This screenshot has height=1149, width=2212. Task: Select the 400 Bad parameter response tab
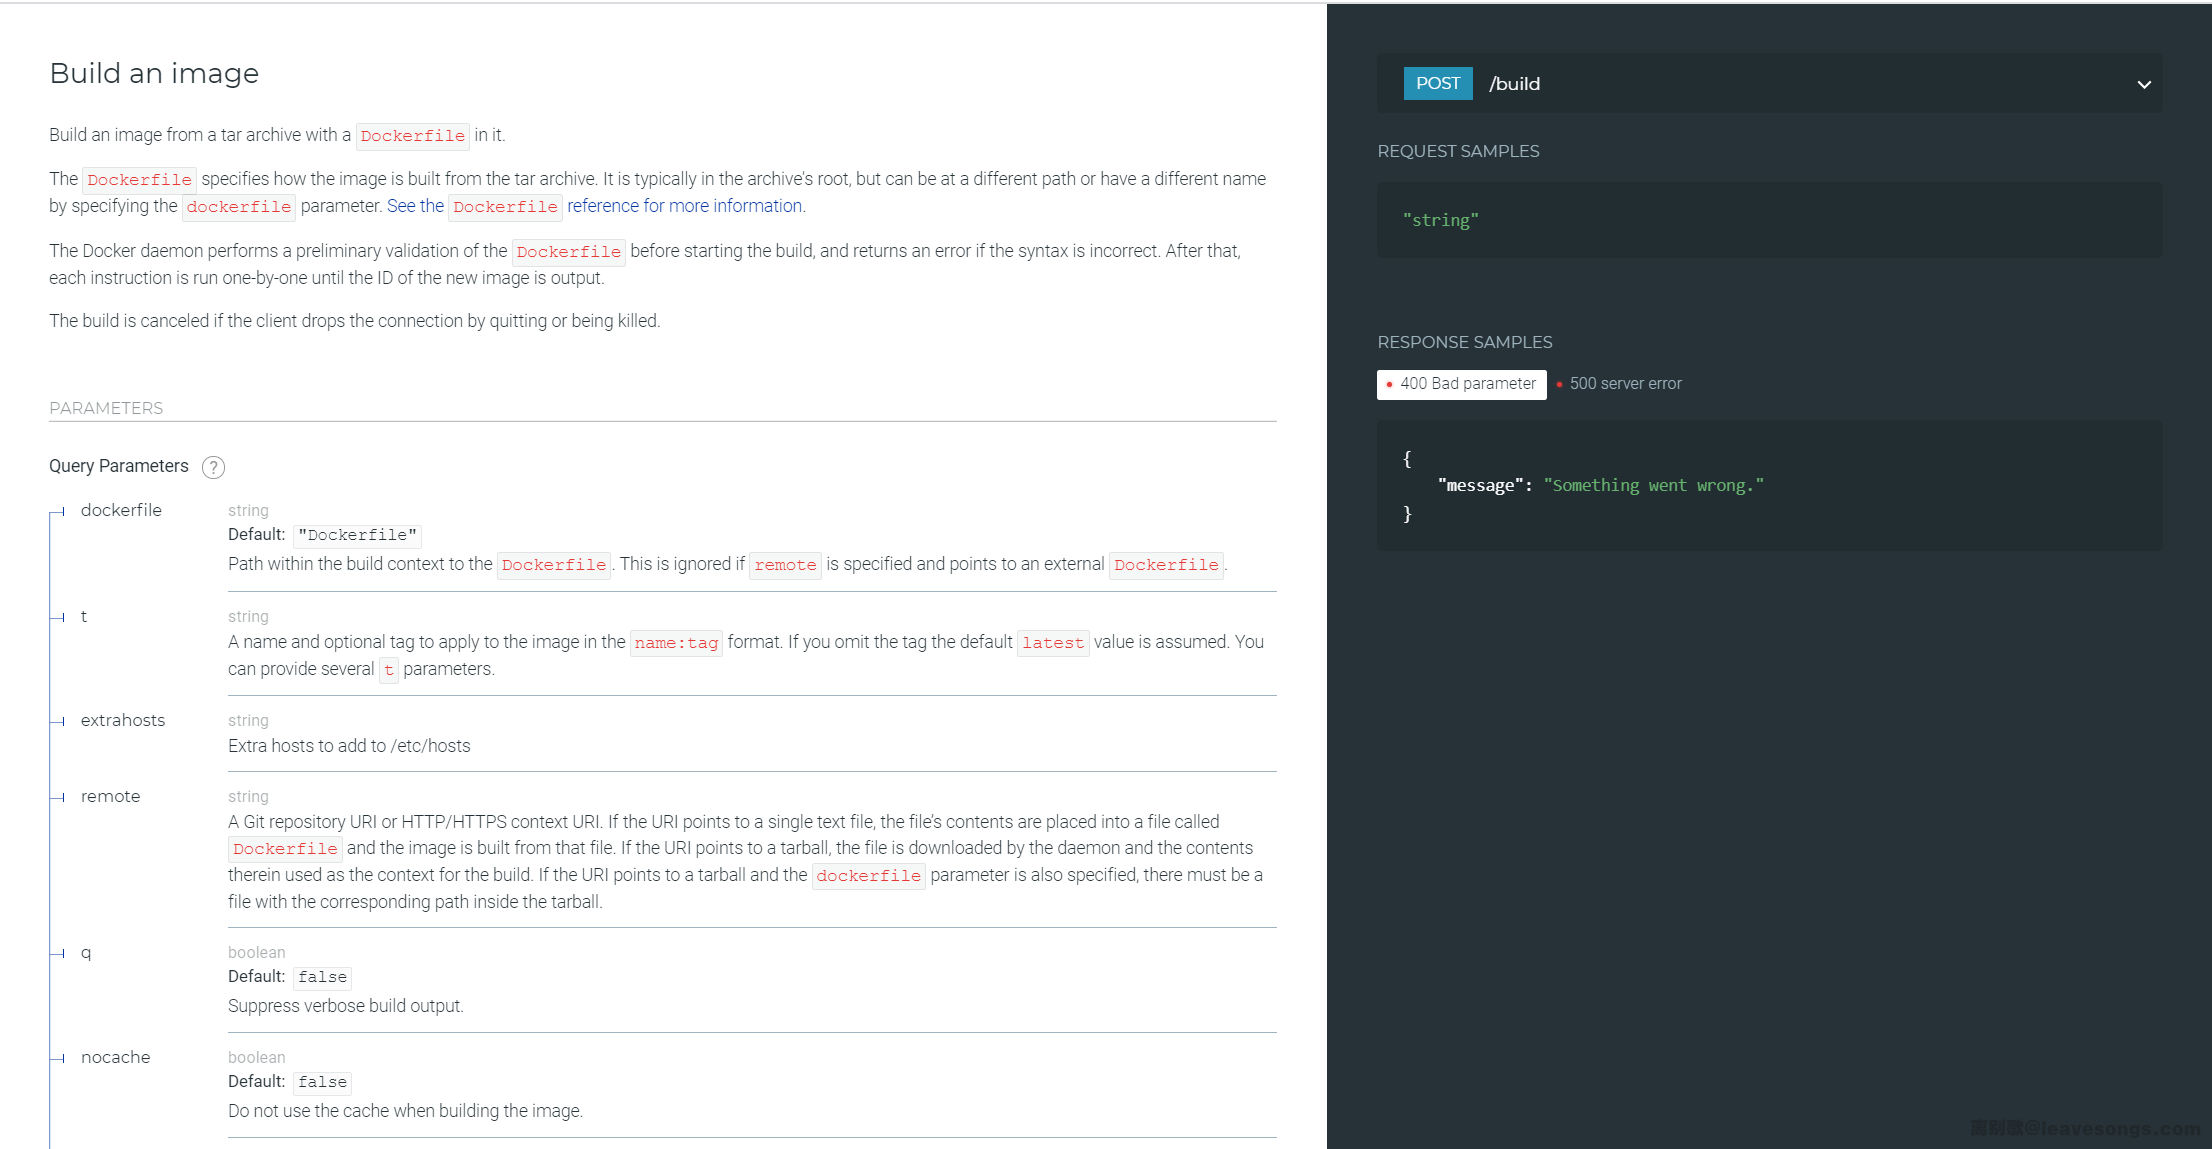pos(1467,384)
